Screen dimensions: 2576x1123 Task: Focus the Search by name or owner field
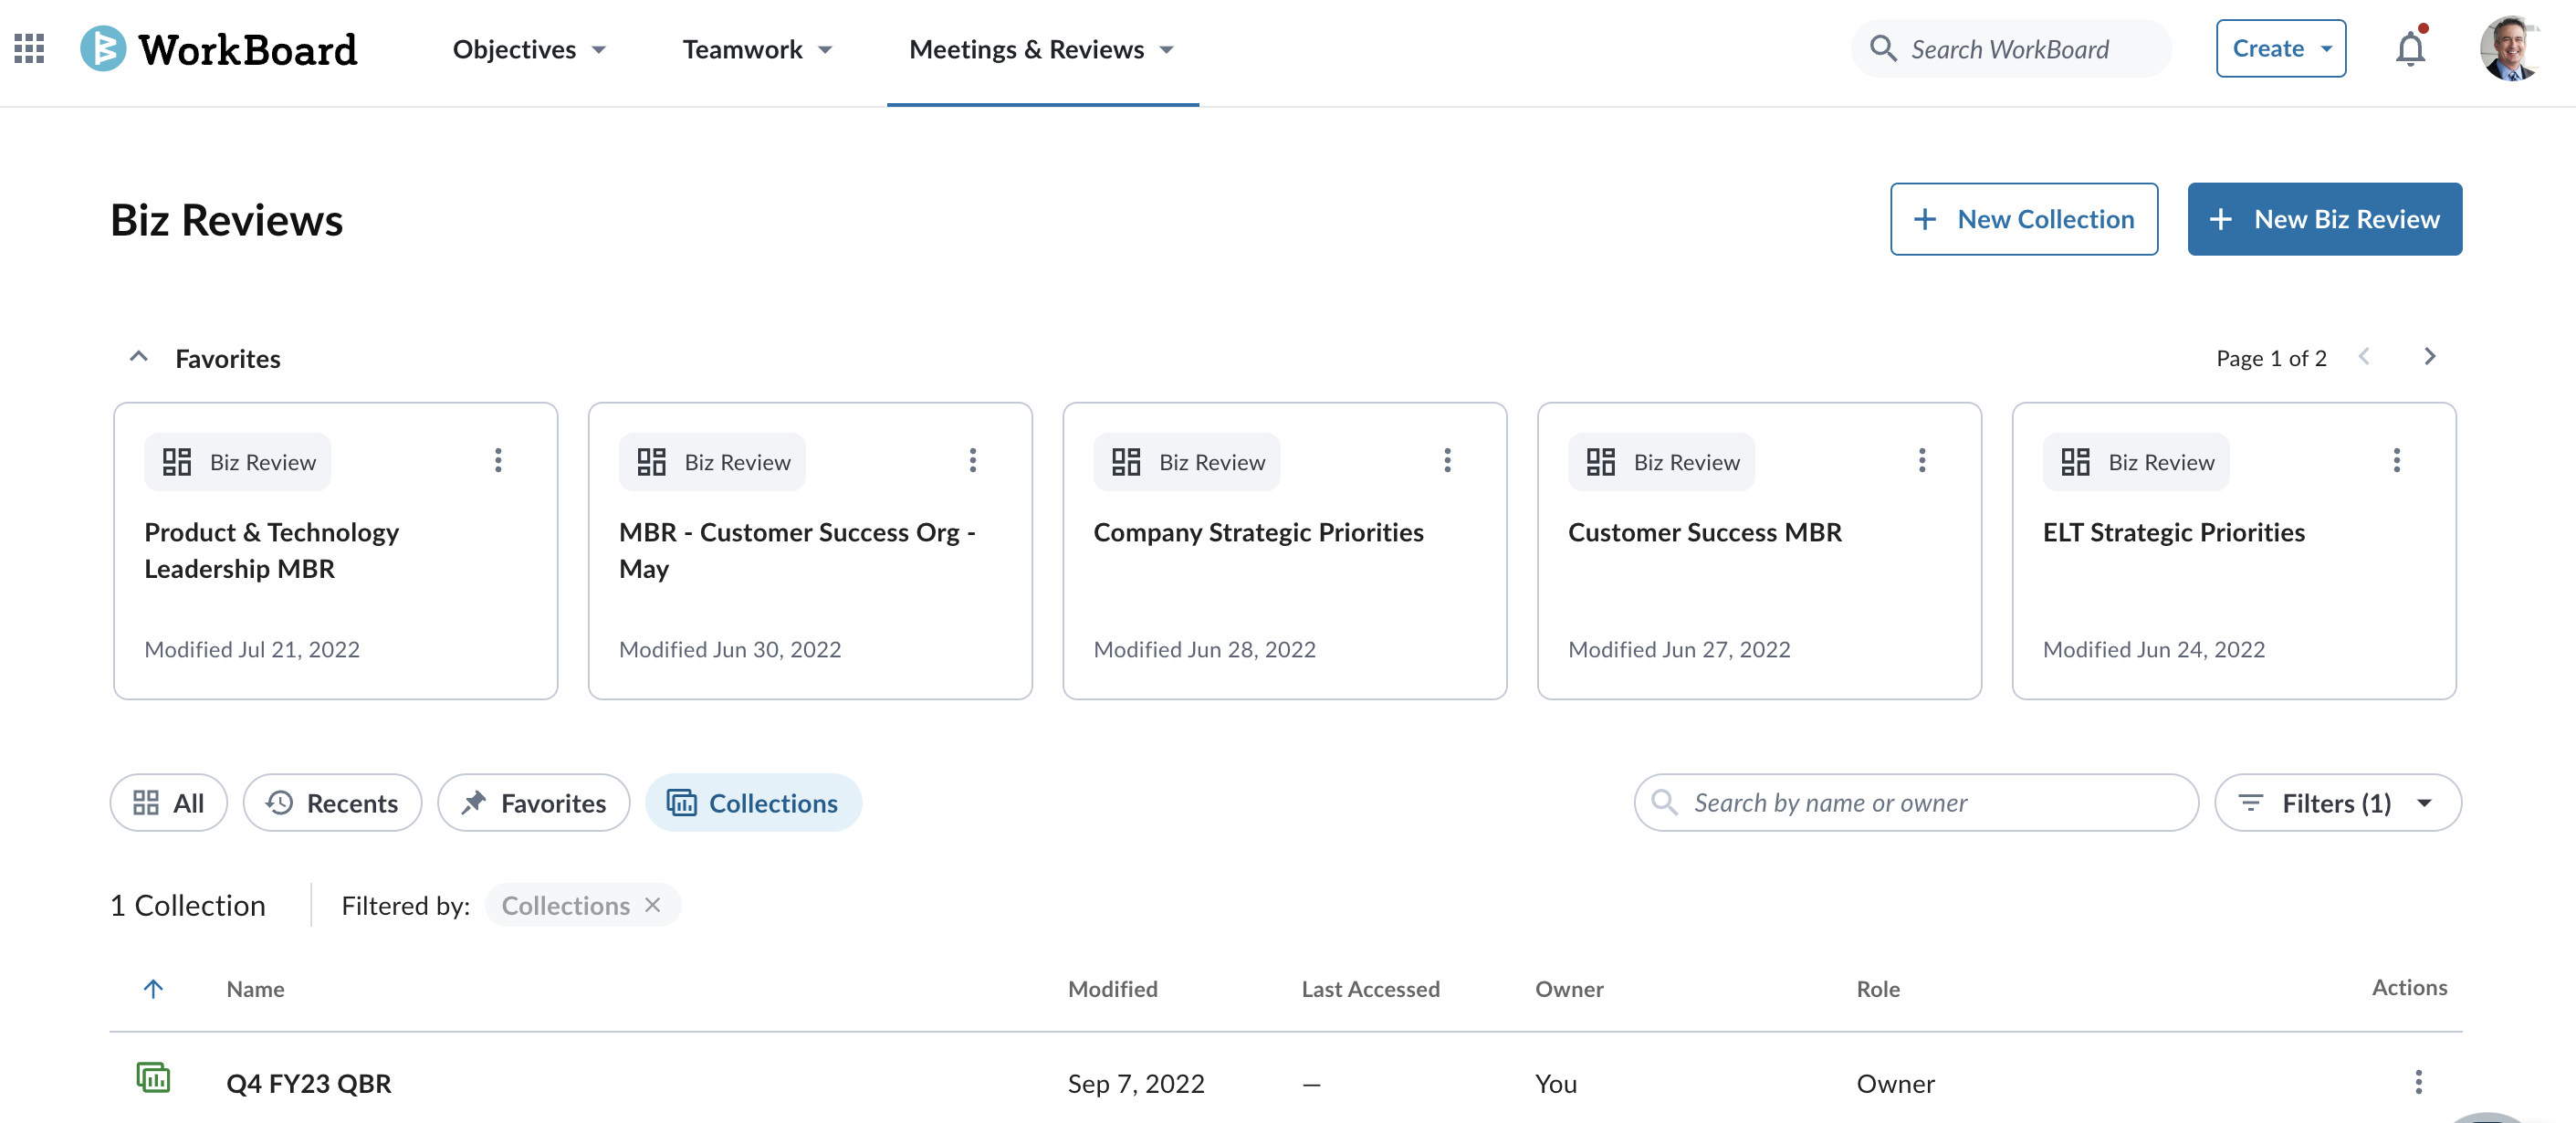click(1915, 802)
